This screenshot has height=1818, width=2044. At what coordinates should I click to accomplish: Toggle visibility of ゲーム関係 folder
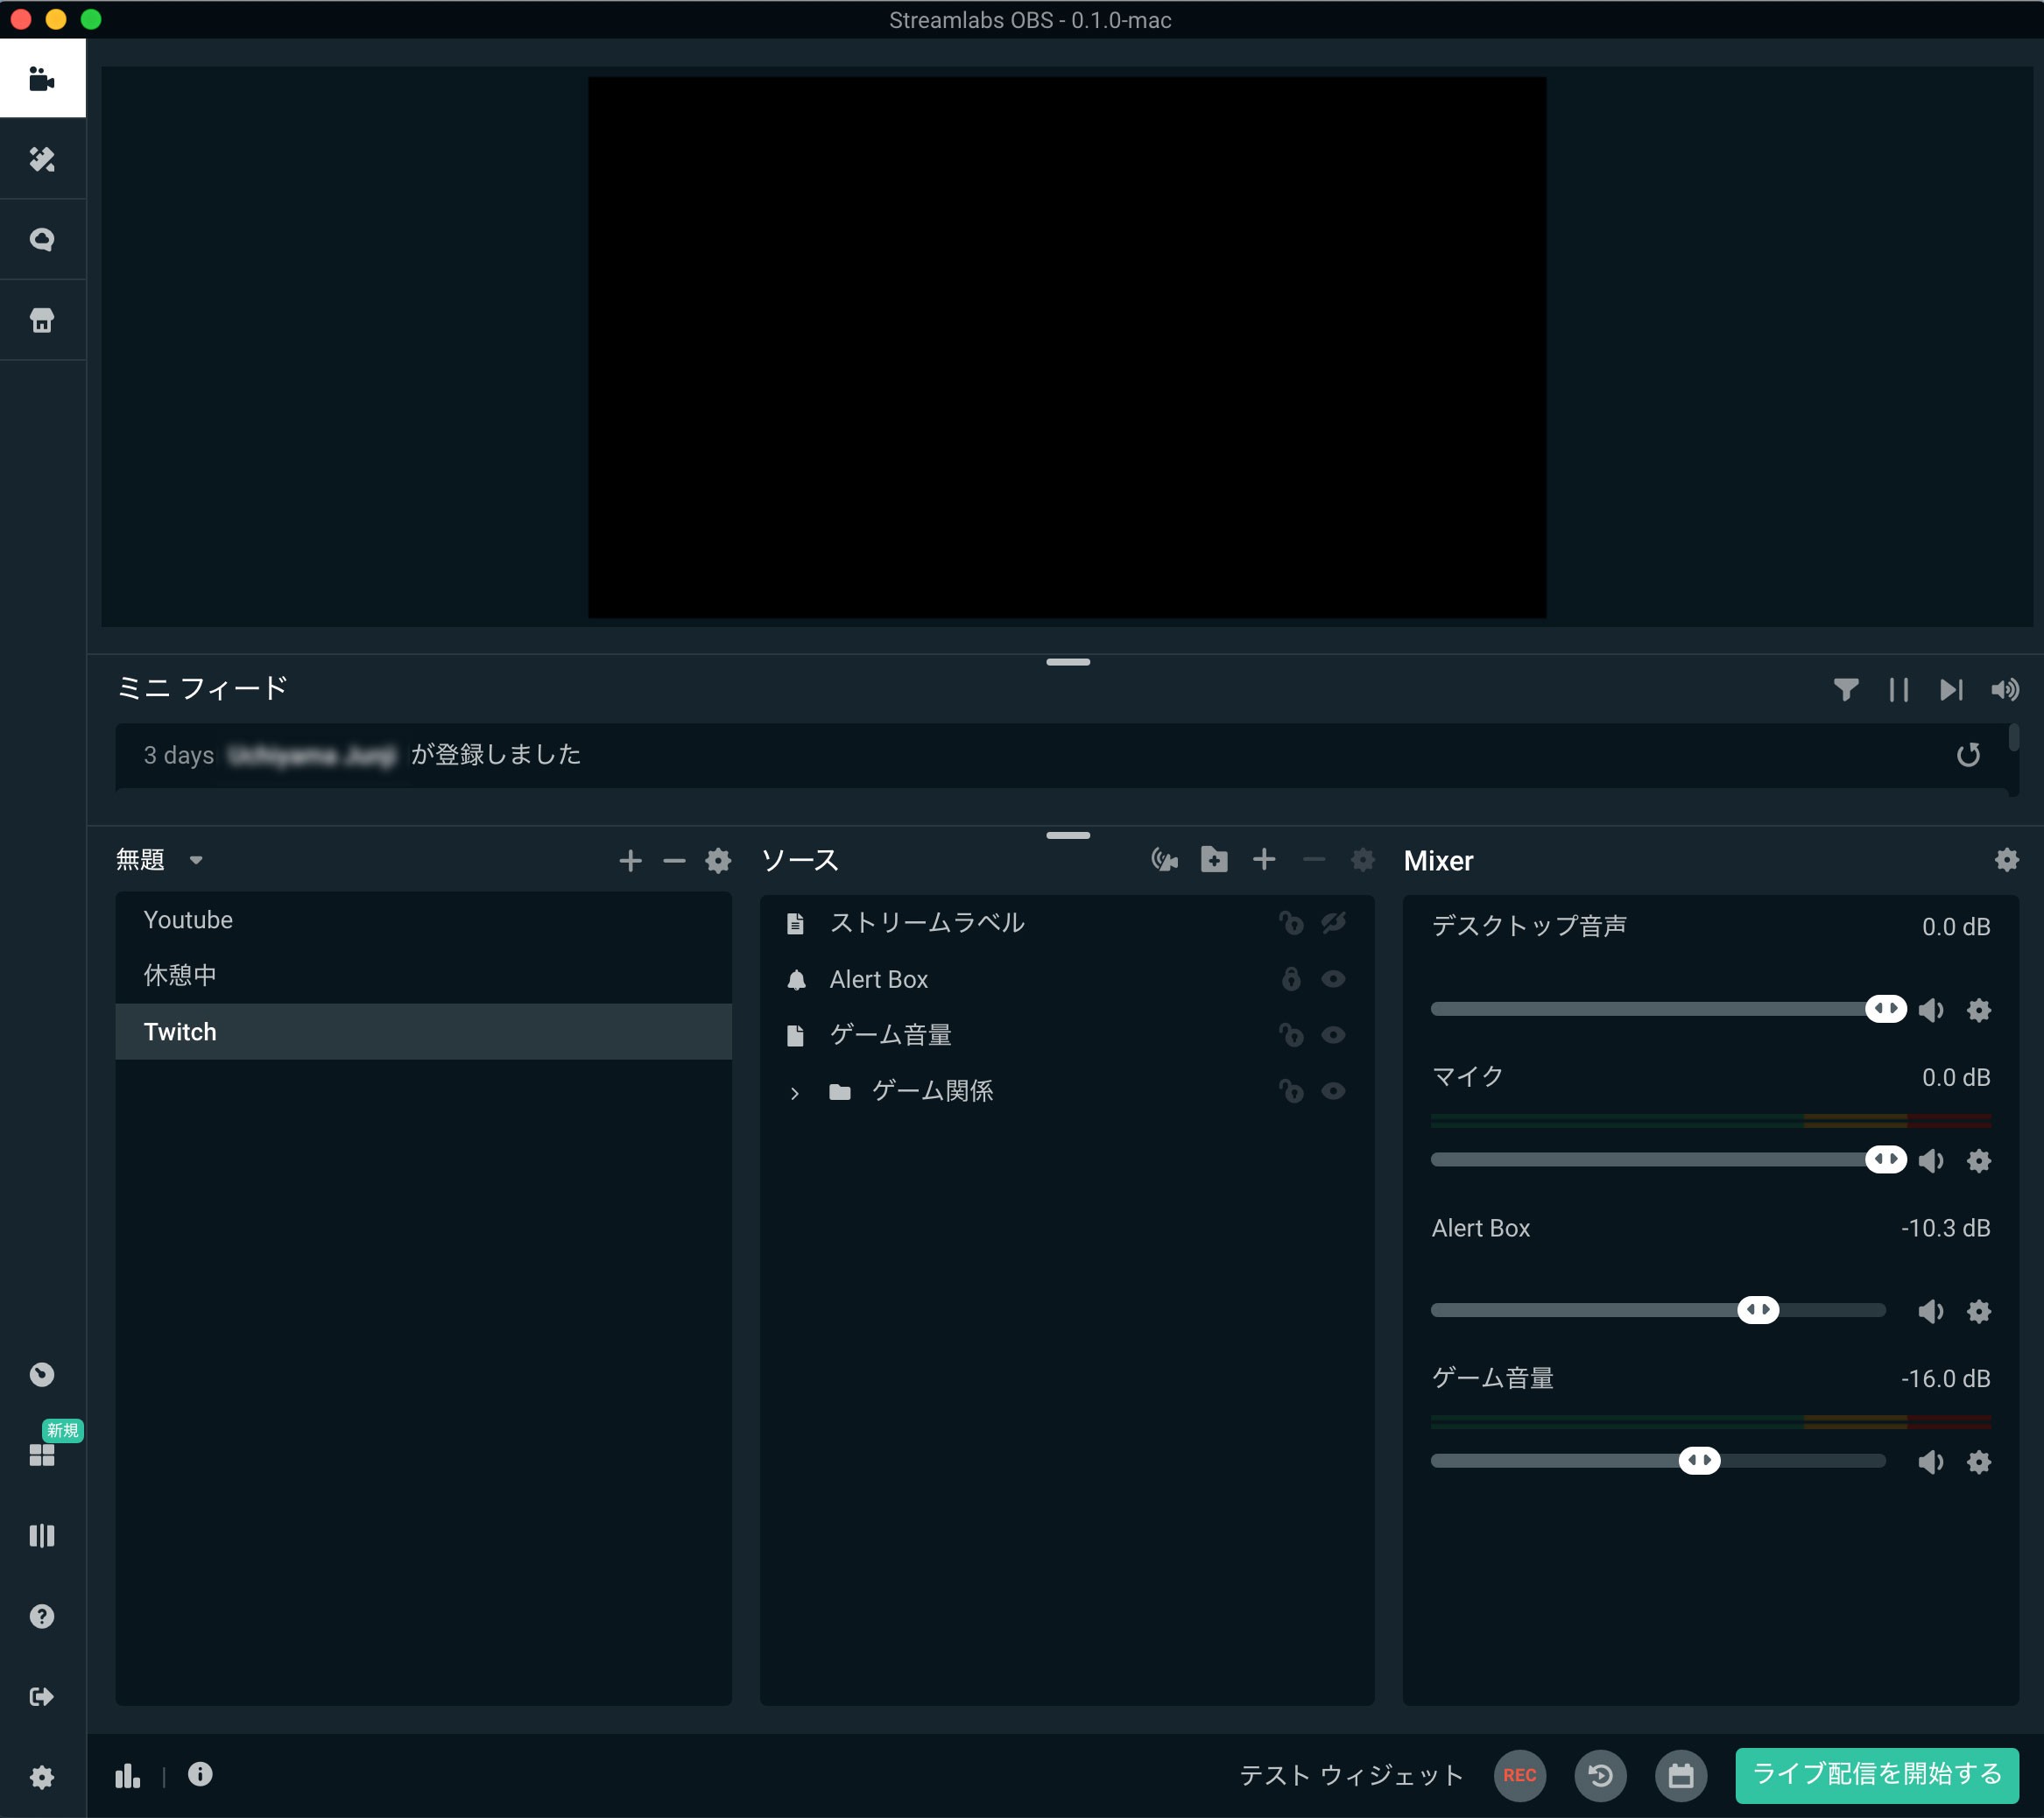[1333, 1091]
